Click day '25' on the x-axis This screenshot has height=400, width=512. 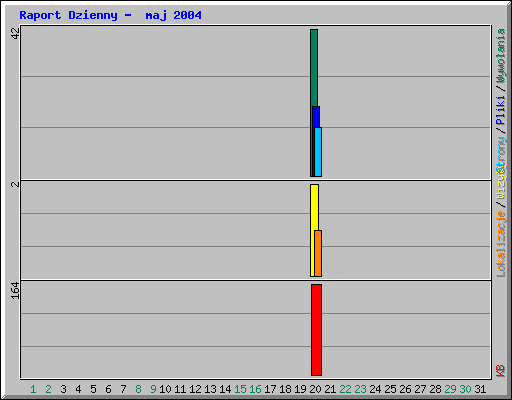[390, 389]
